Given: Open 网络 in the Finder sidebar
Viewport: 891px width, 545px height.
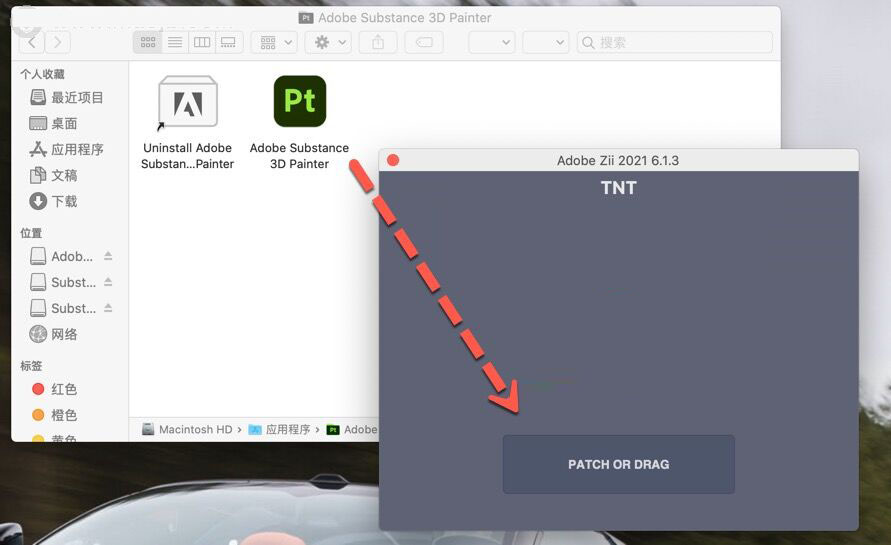Looking at the screenshot, I should point(53,334).
